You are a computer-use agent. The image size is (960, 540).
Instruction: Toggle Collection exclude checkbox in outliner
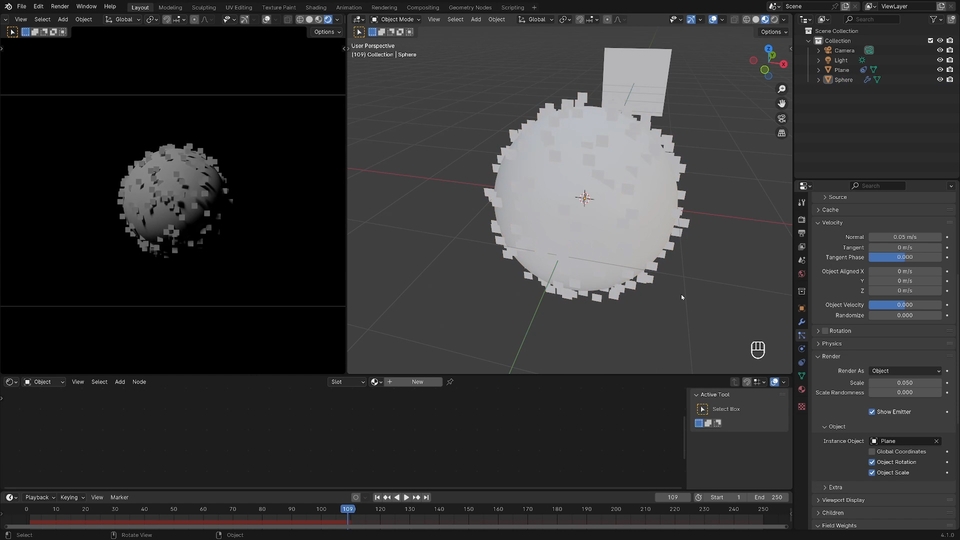coord(930,40)
